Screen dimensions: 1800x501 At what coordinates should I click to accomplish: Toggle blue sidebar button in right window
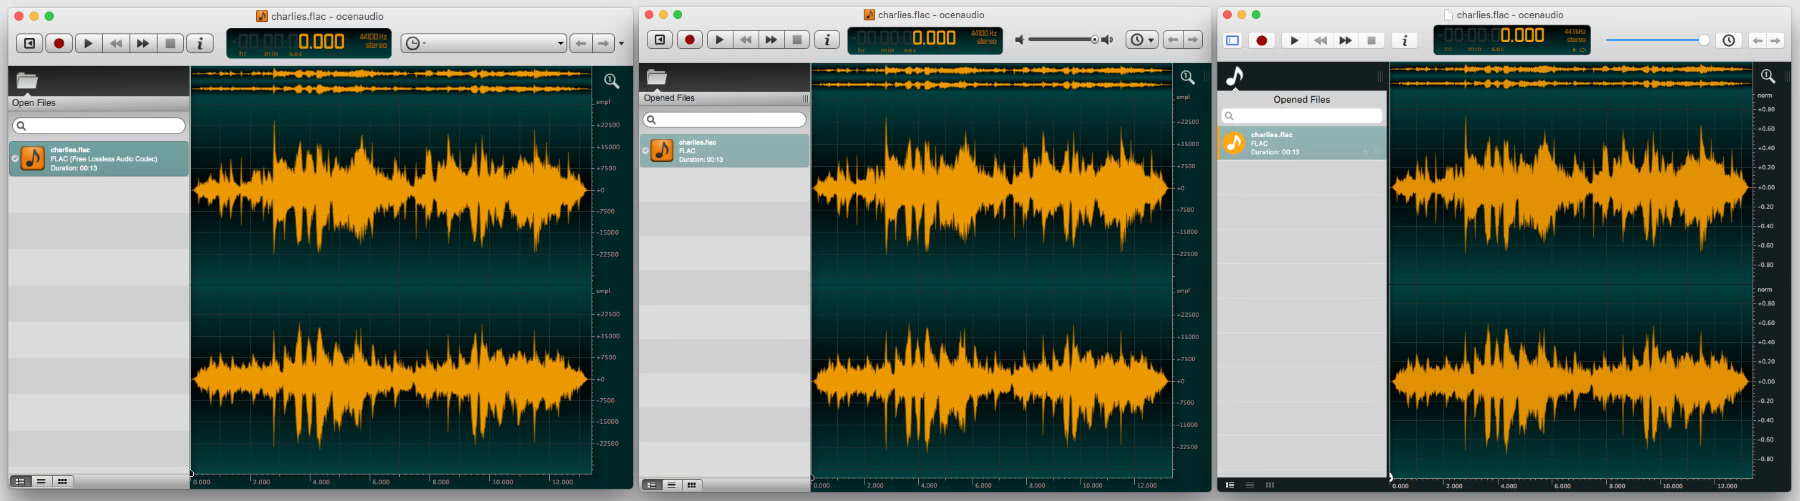[x=1233, y=40]
